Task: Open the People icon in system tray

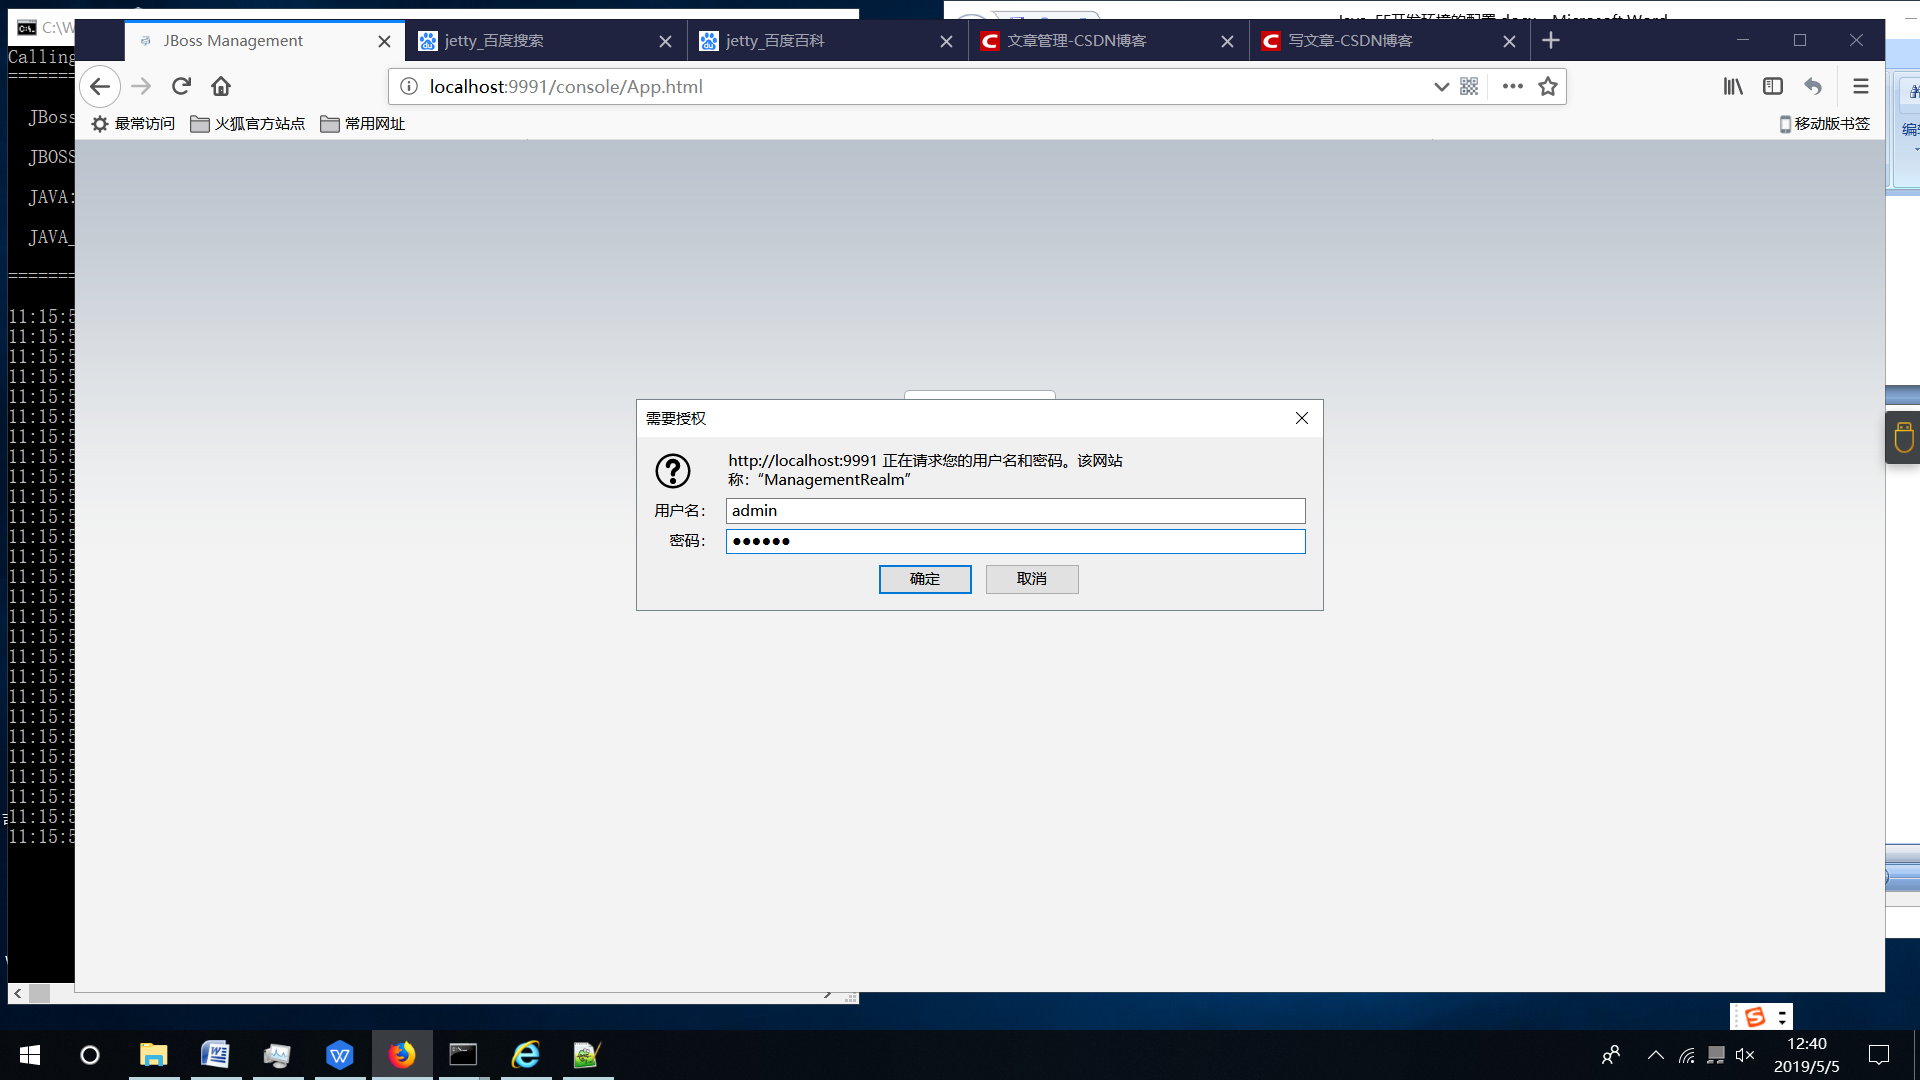Action: pos(1611,1055)
